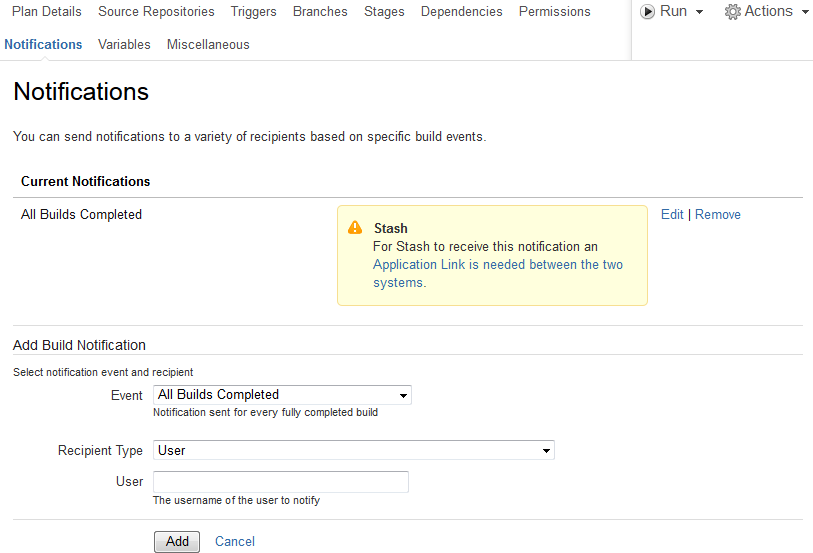Image resolution: width=813 pixels, height=553 pixels.
Task: Remove the All Builds Completed notification
Action: coord(718,215)
